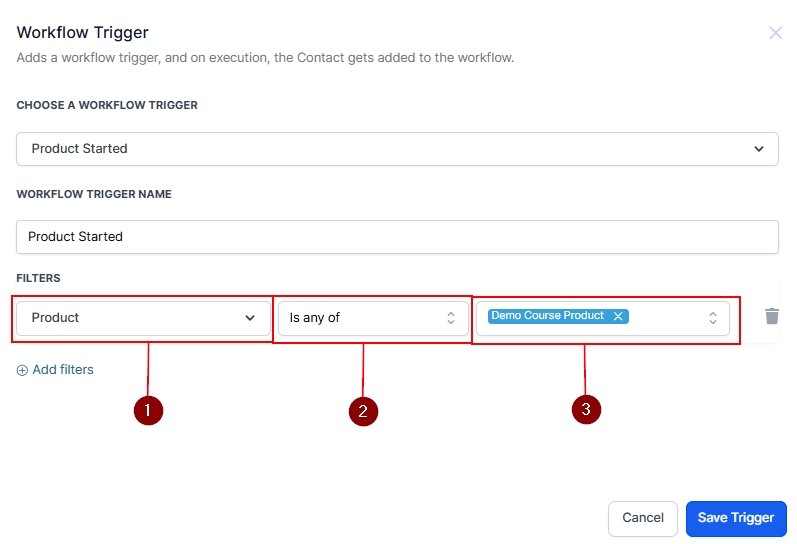This screenshot has height=544, width=797.
Task: Click the up-down arrows on Is any of
Action: tap(451, 318)
